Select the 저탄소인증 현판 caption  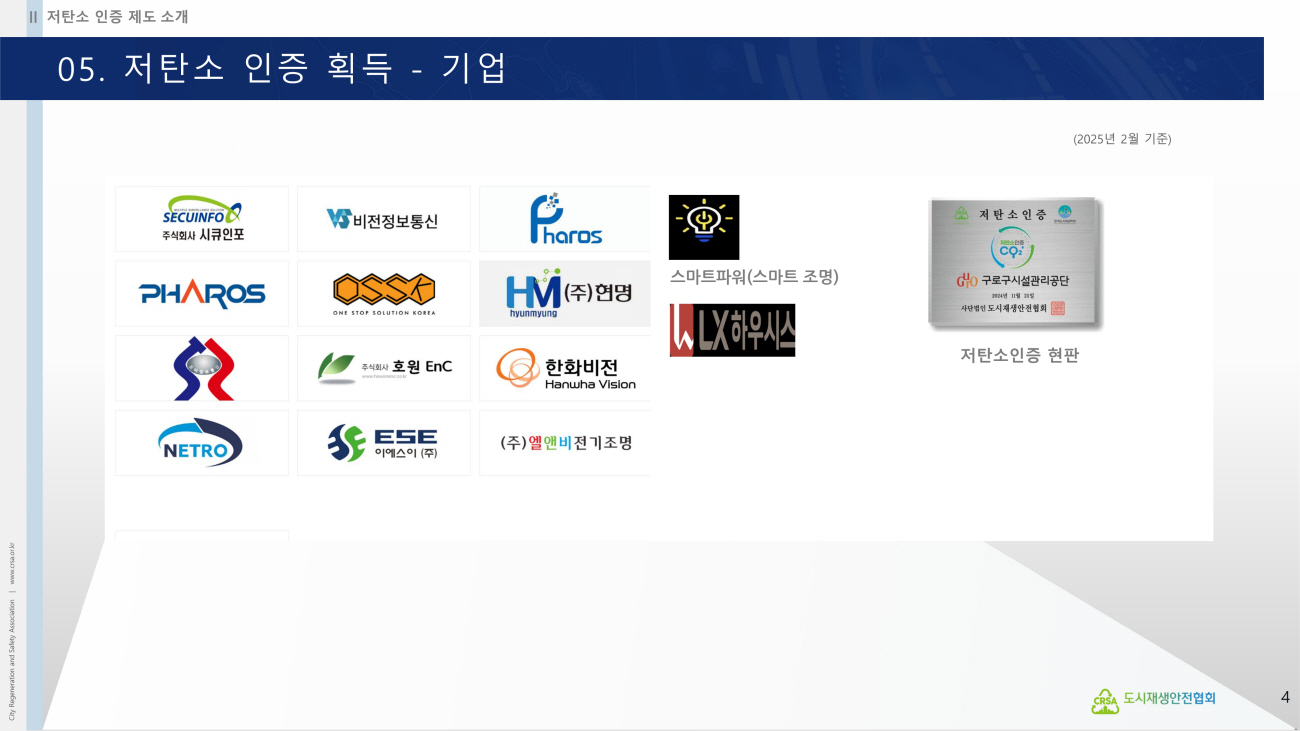1019,355
